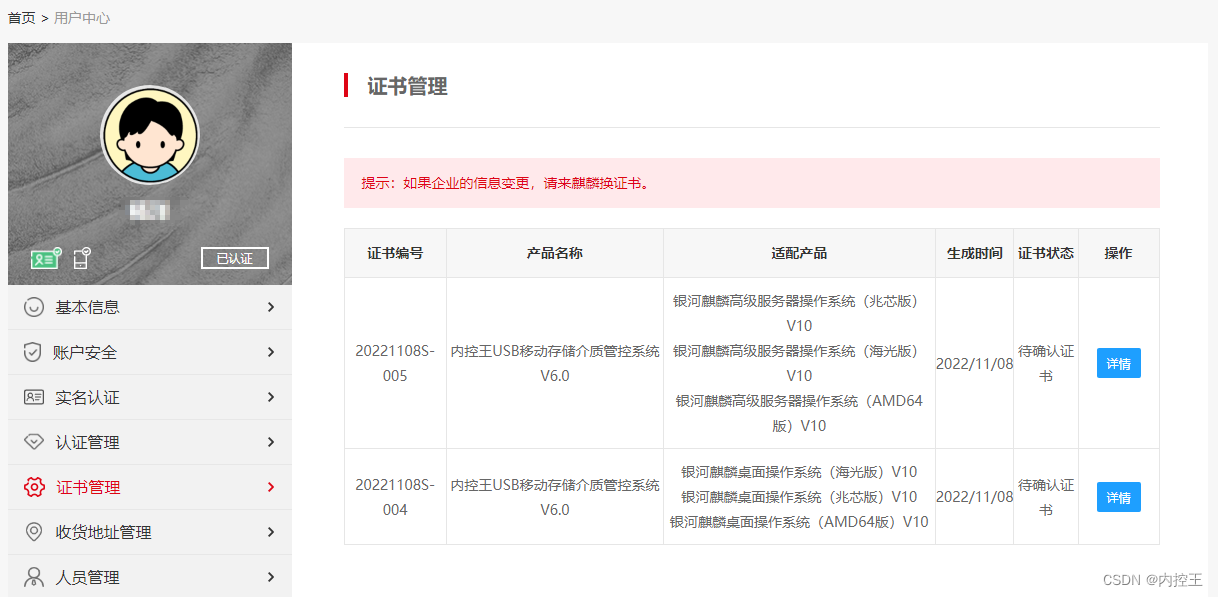Click the shield icon beside 账户安全

coord(33,352)
